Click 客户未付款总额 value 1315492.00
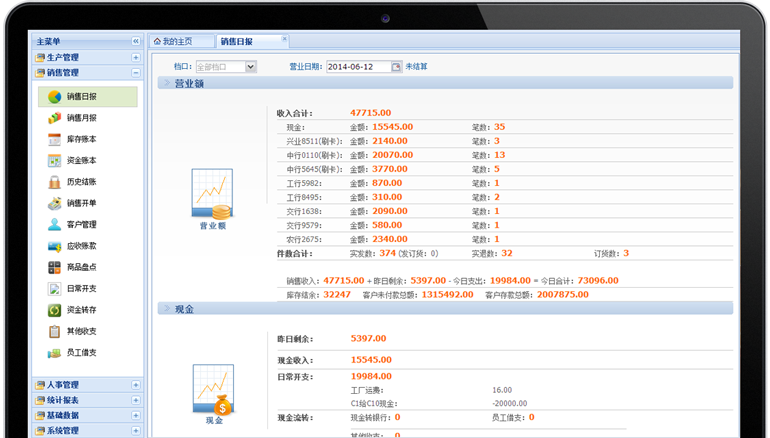This screenshot has width=770, height=438. point(447,295)
